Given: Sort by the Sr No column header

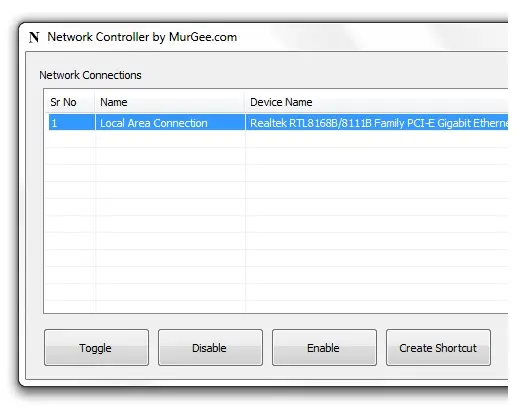Looking at the screenshot, I should (x=70, y=102).
